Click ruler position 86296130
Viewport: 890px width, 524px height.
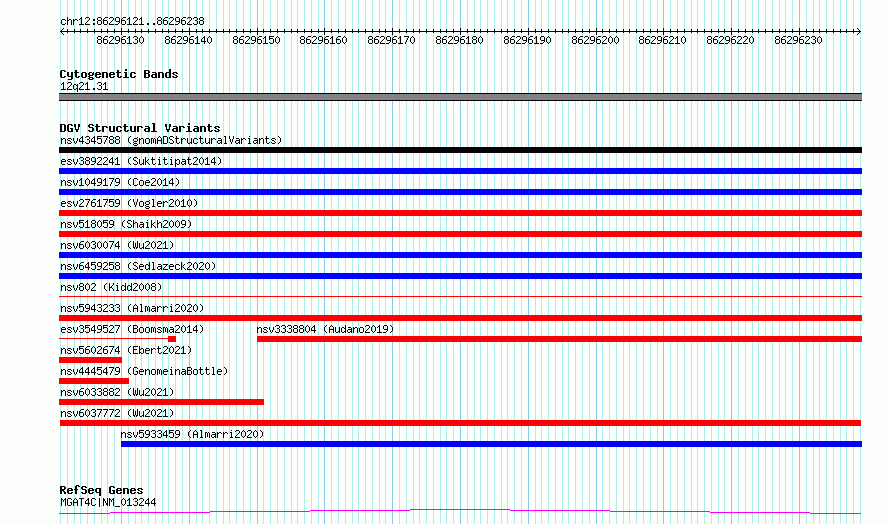(120, 40)
